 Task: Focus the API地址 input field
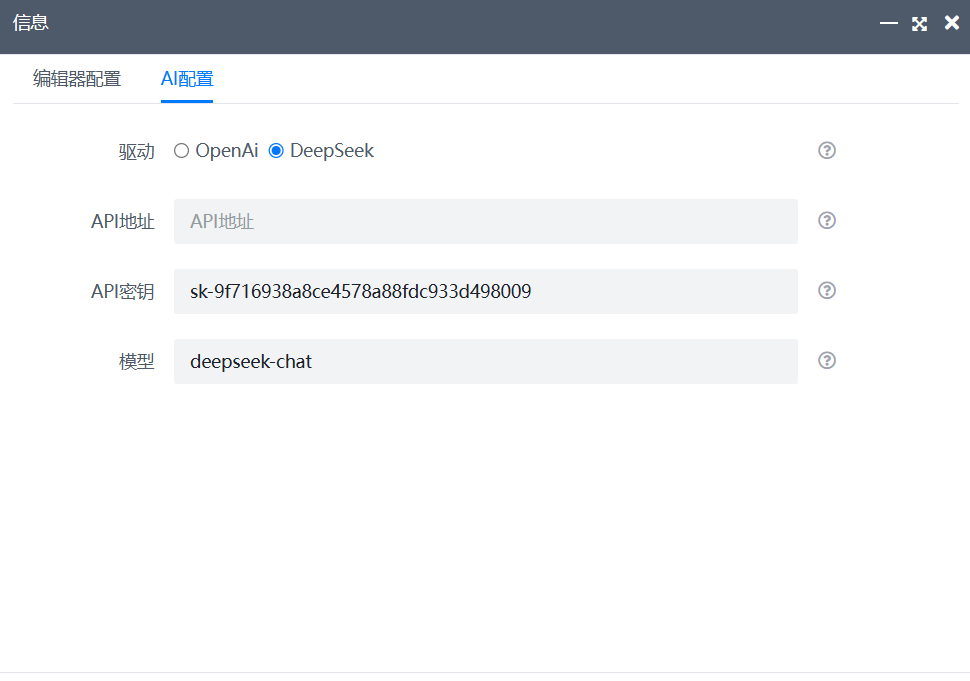[x=486, y=221]
